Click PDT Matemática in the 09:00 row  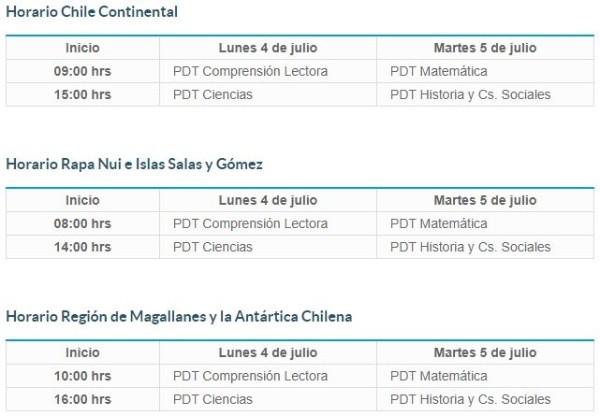click(x=439, y=71)
